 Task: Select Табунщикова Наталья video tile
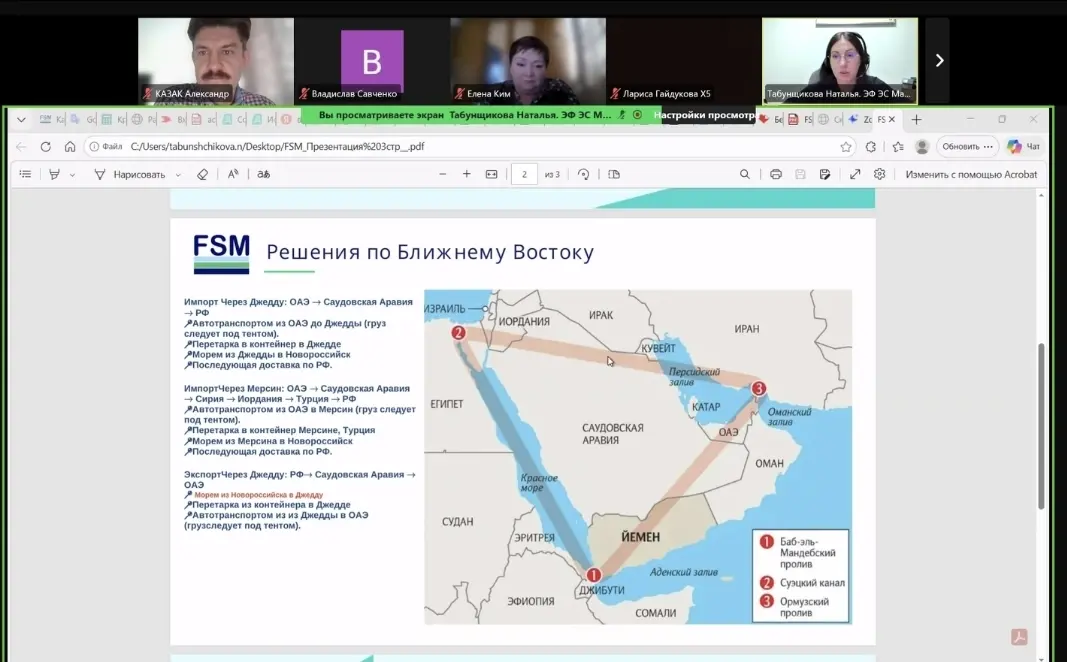click(839, 61)
